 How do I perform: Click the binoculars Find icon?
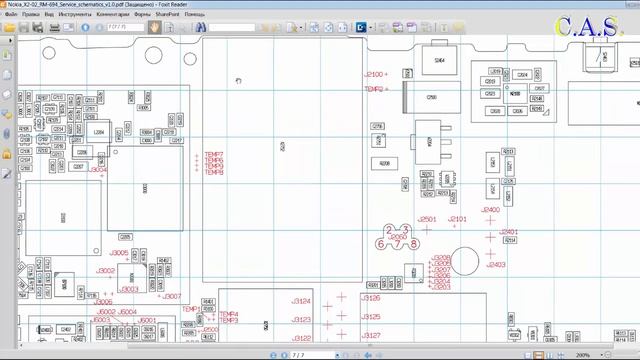pyautogui.click(x=200, y=27)
